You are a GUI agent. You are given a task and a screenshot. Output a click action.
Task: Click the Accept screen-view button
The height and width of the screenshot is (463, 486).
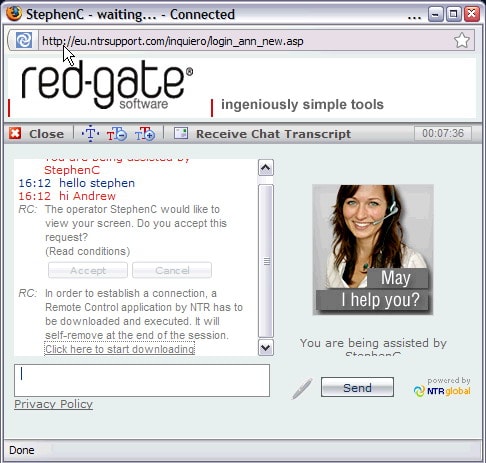[88, 270]
